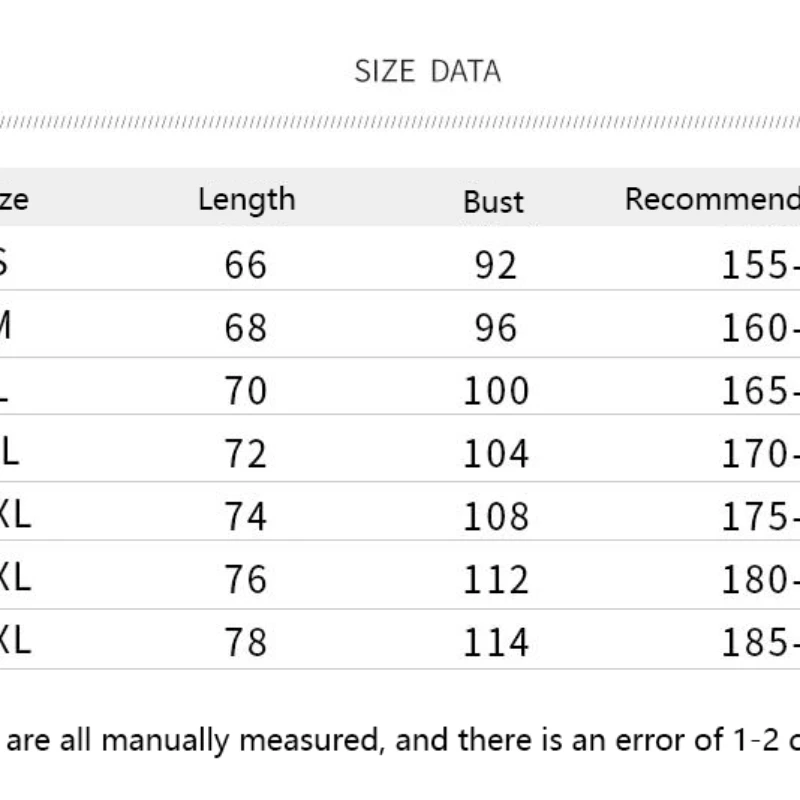
Task: Select the recommended height starting with 170
Action: pos(760,455)
